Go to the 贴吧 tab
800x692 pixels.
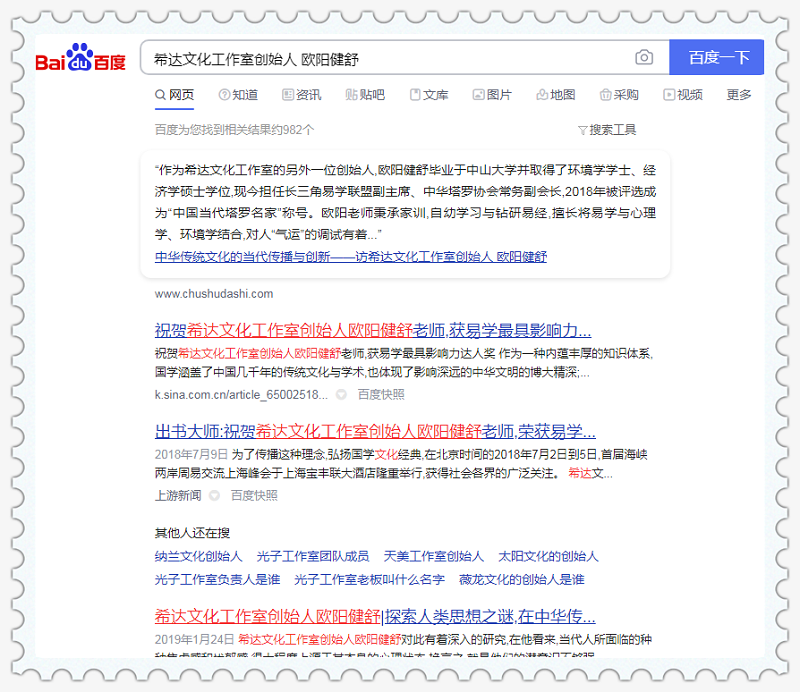click(365, 95)
